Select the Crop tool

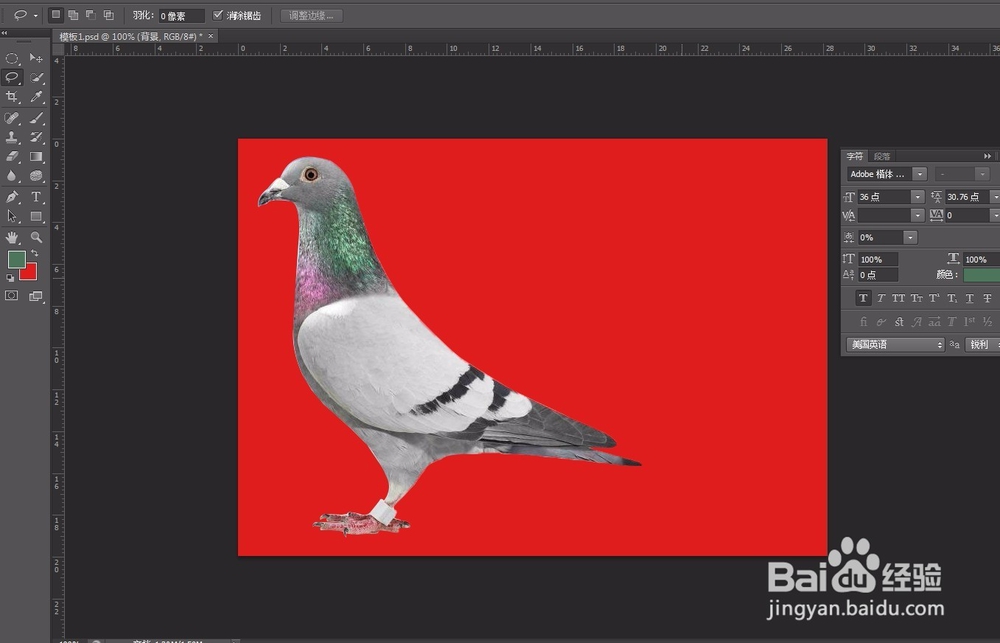(11, 97)
